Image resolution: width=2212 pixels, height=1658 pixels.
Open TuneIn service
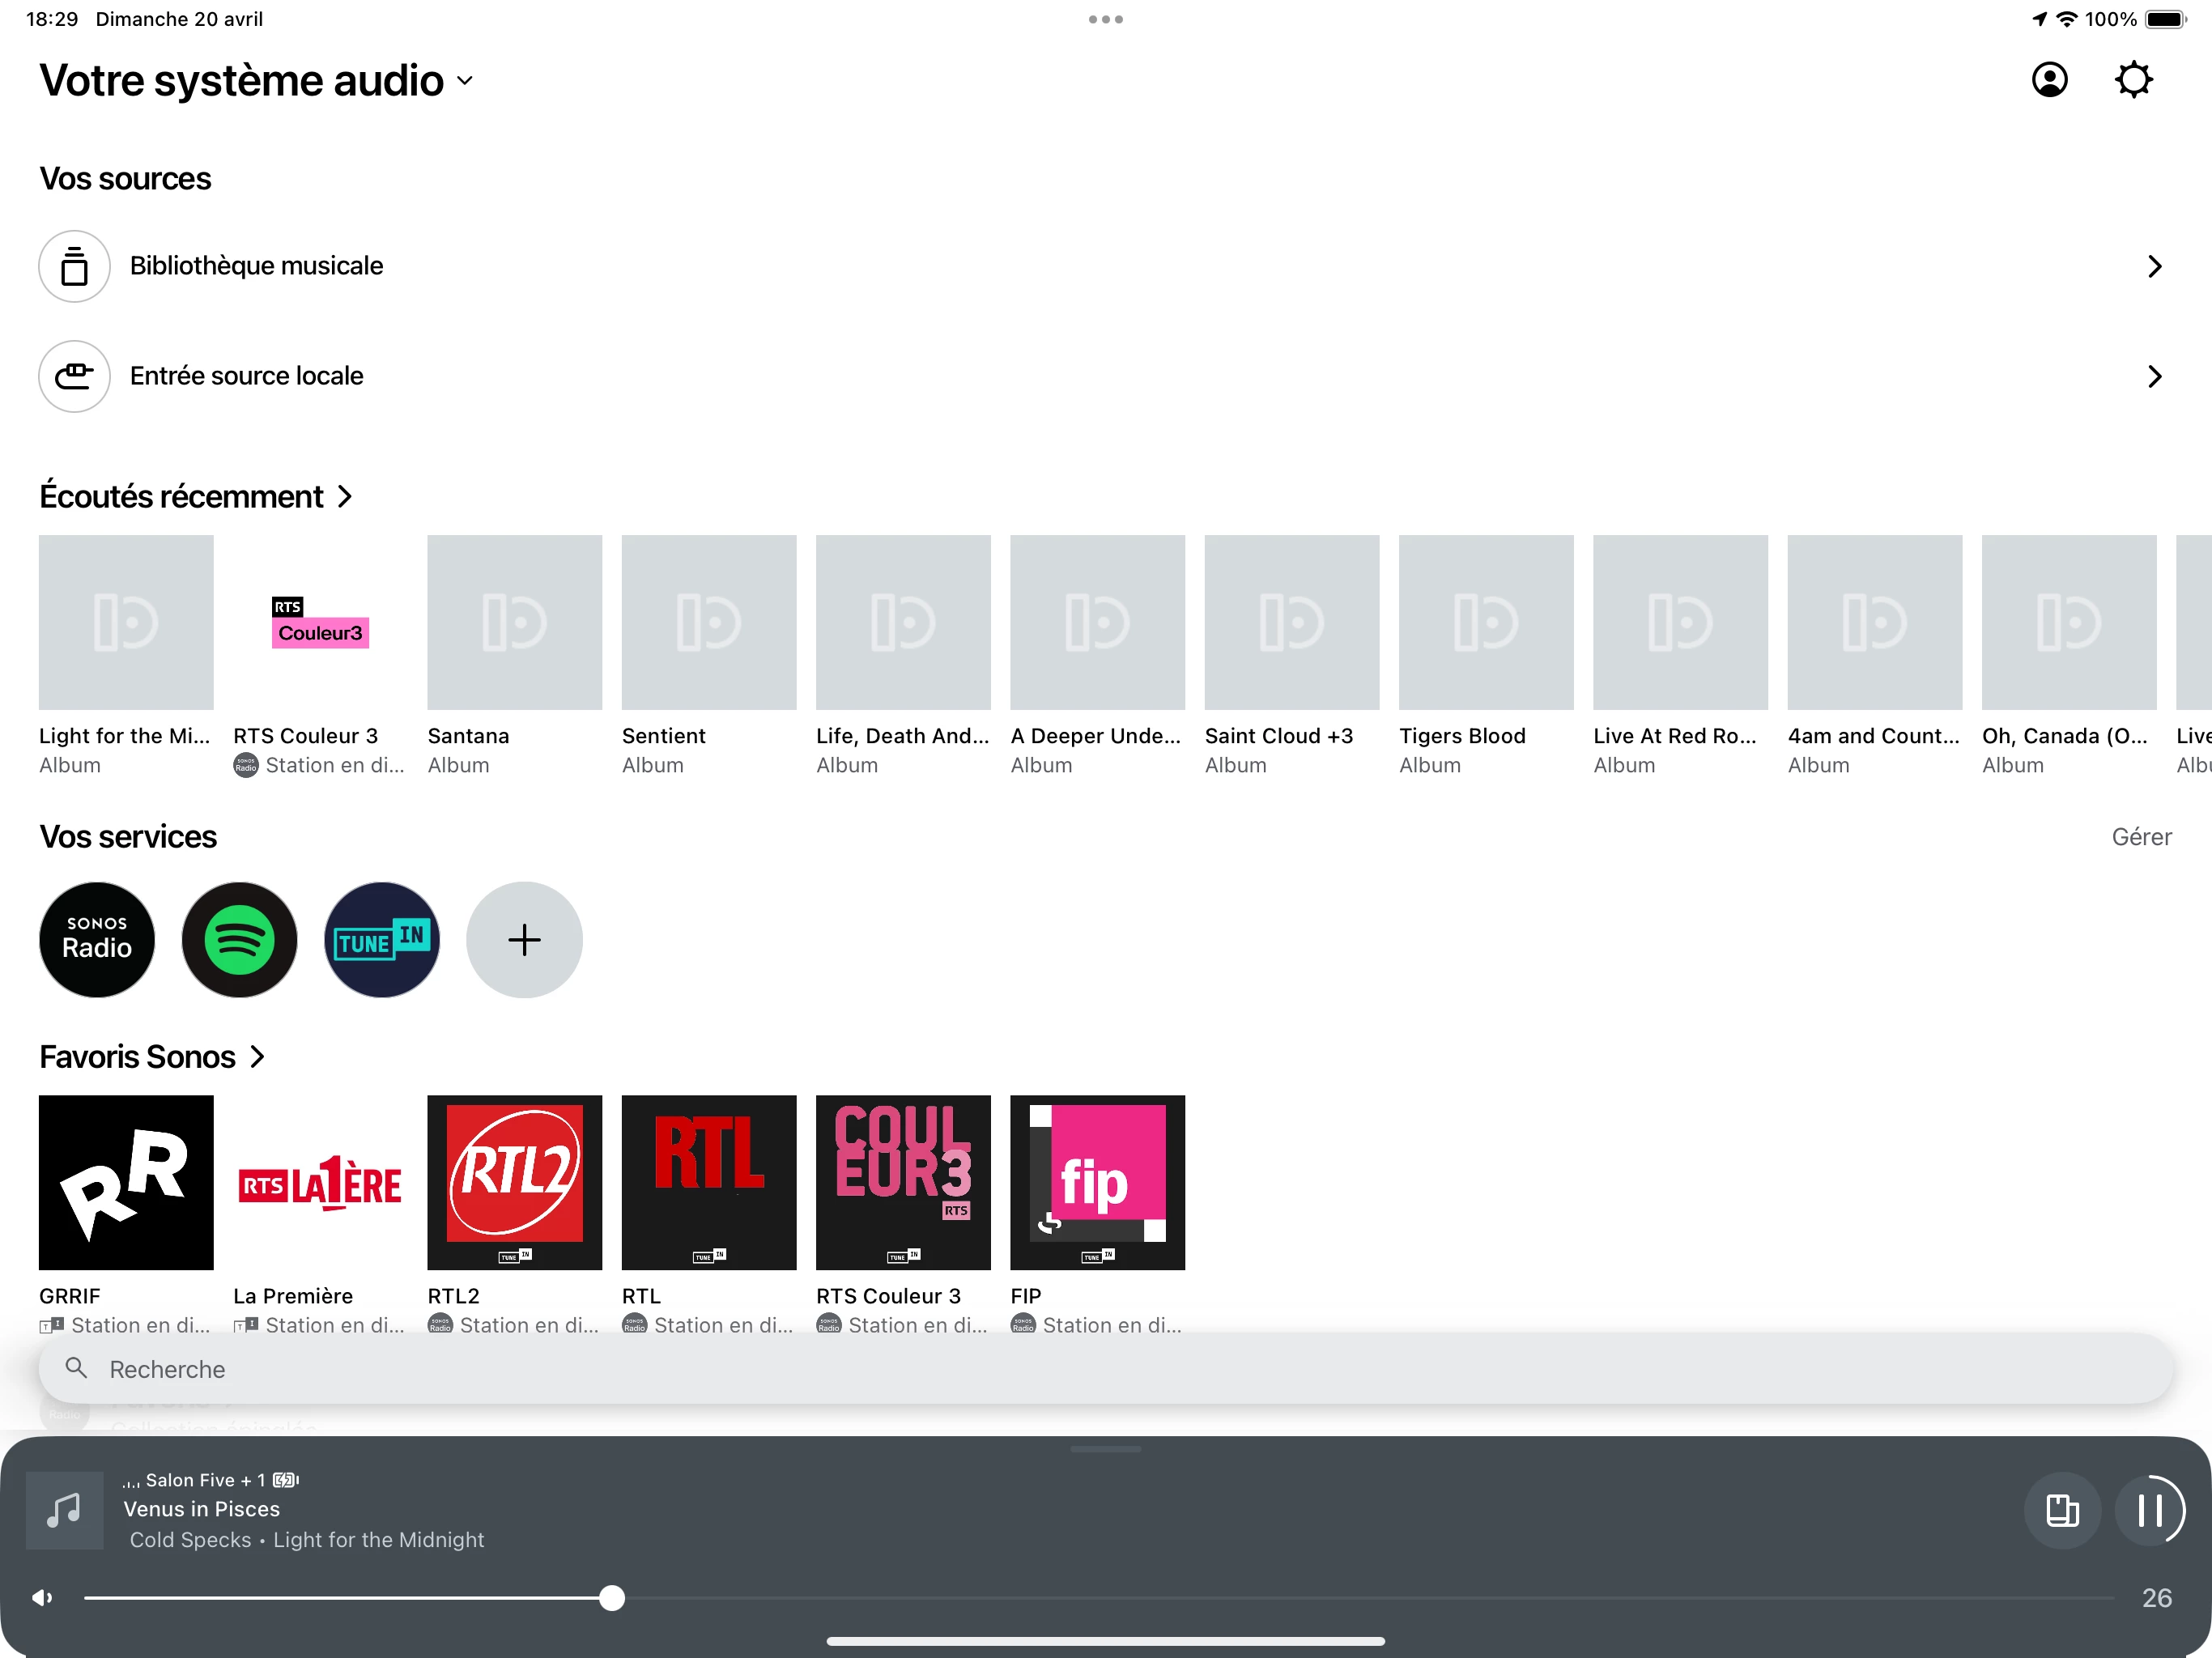382,939
